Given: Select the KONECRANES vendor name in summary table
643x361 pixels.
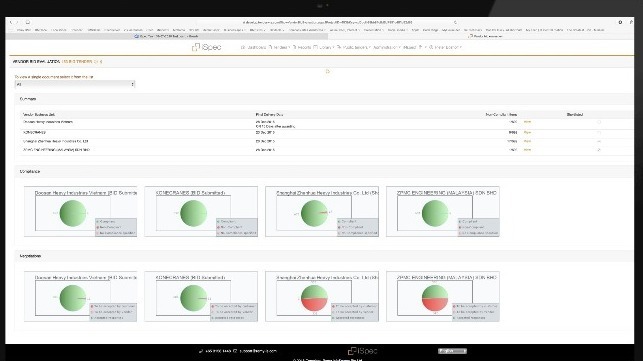Looking at the screenshot, I should coord(34,133).
